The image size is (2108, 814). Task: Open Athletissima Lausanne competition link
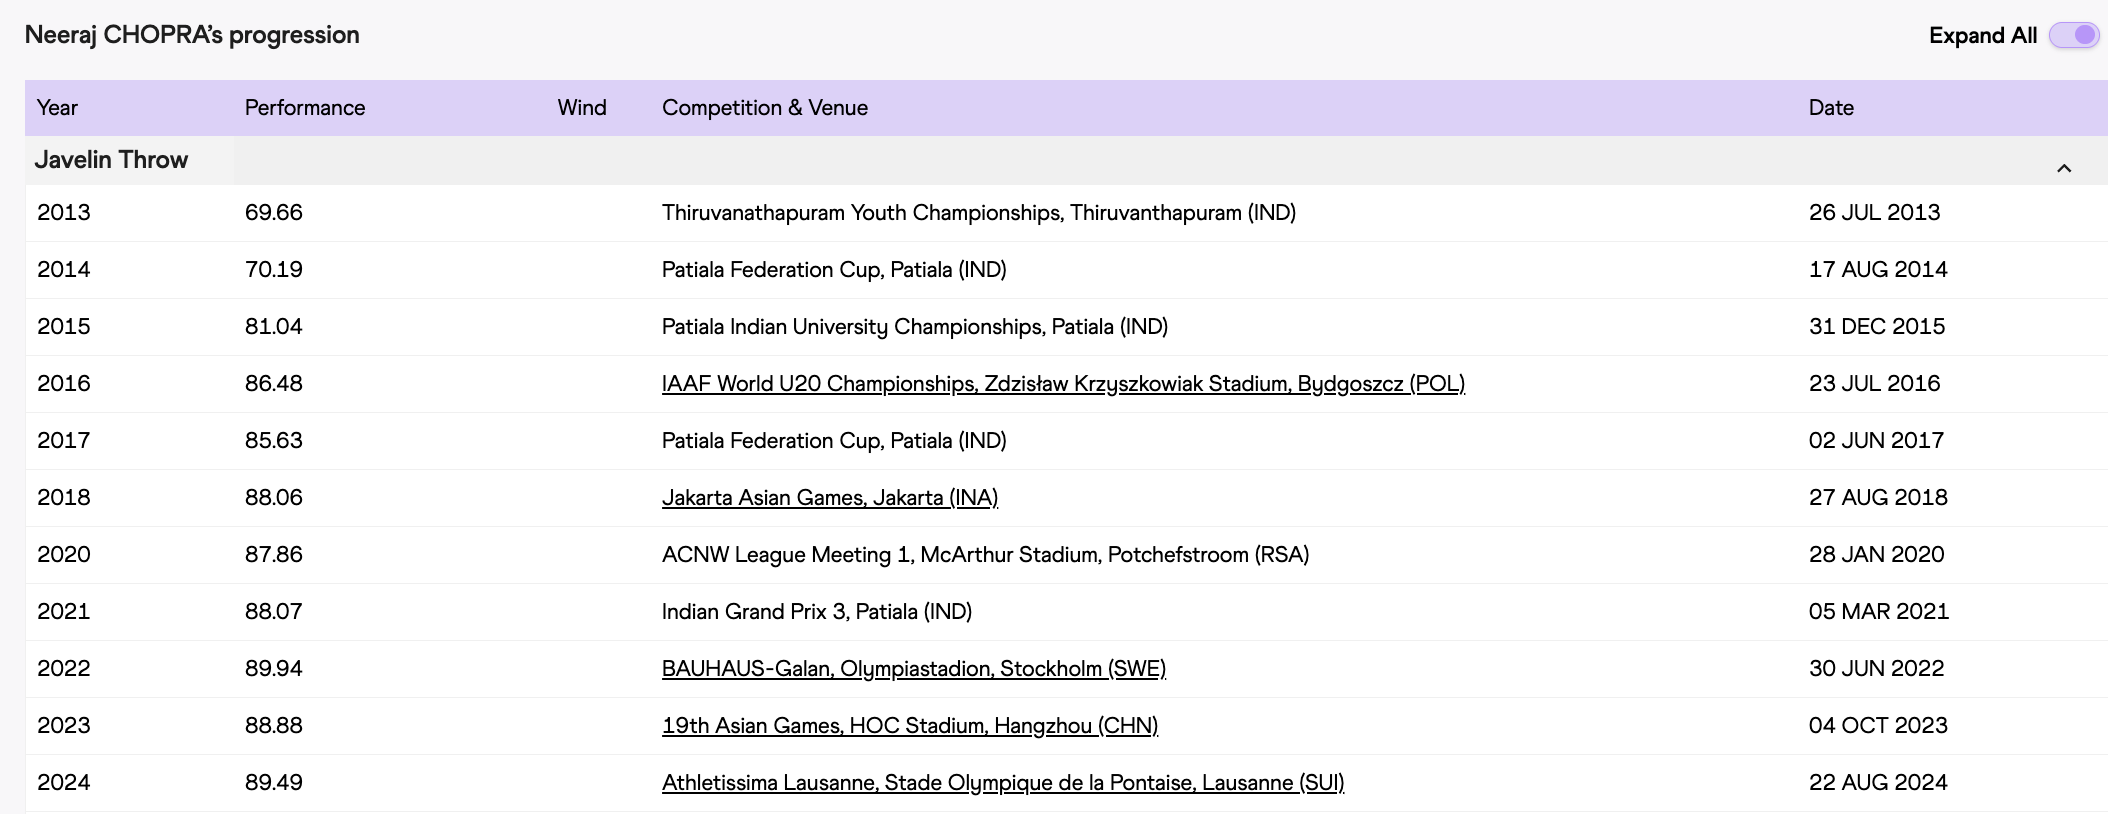click(x=1003, y=783)
